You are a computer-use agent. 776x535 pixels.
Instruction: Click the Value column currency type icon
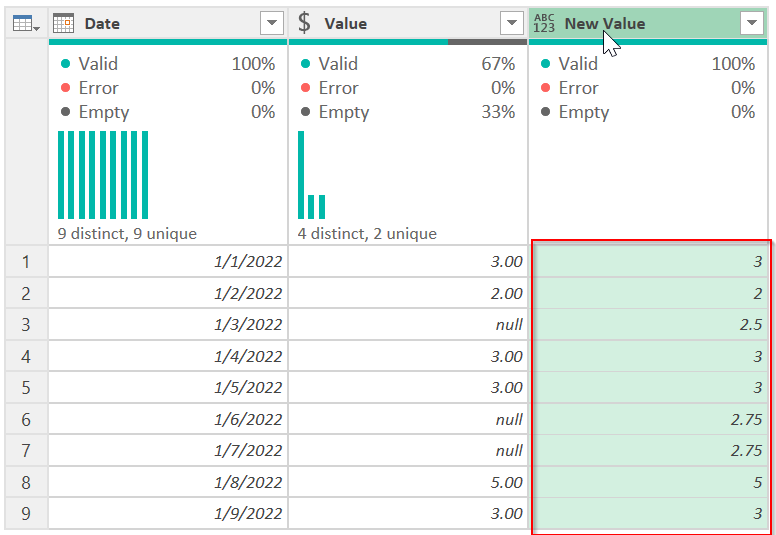pyautogui.click(x=304, y=23)
